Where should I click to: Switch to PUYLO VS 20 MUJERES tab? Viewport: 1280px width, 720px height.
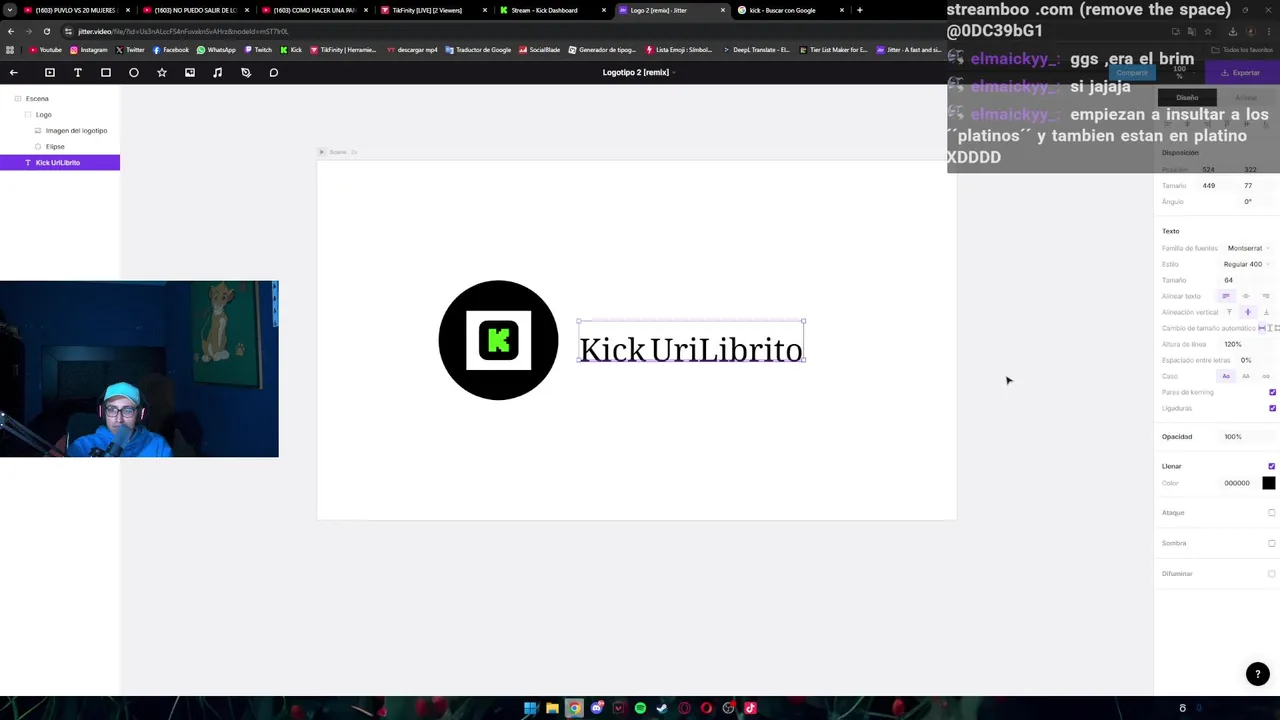(75, 10)
